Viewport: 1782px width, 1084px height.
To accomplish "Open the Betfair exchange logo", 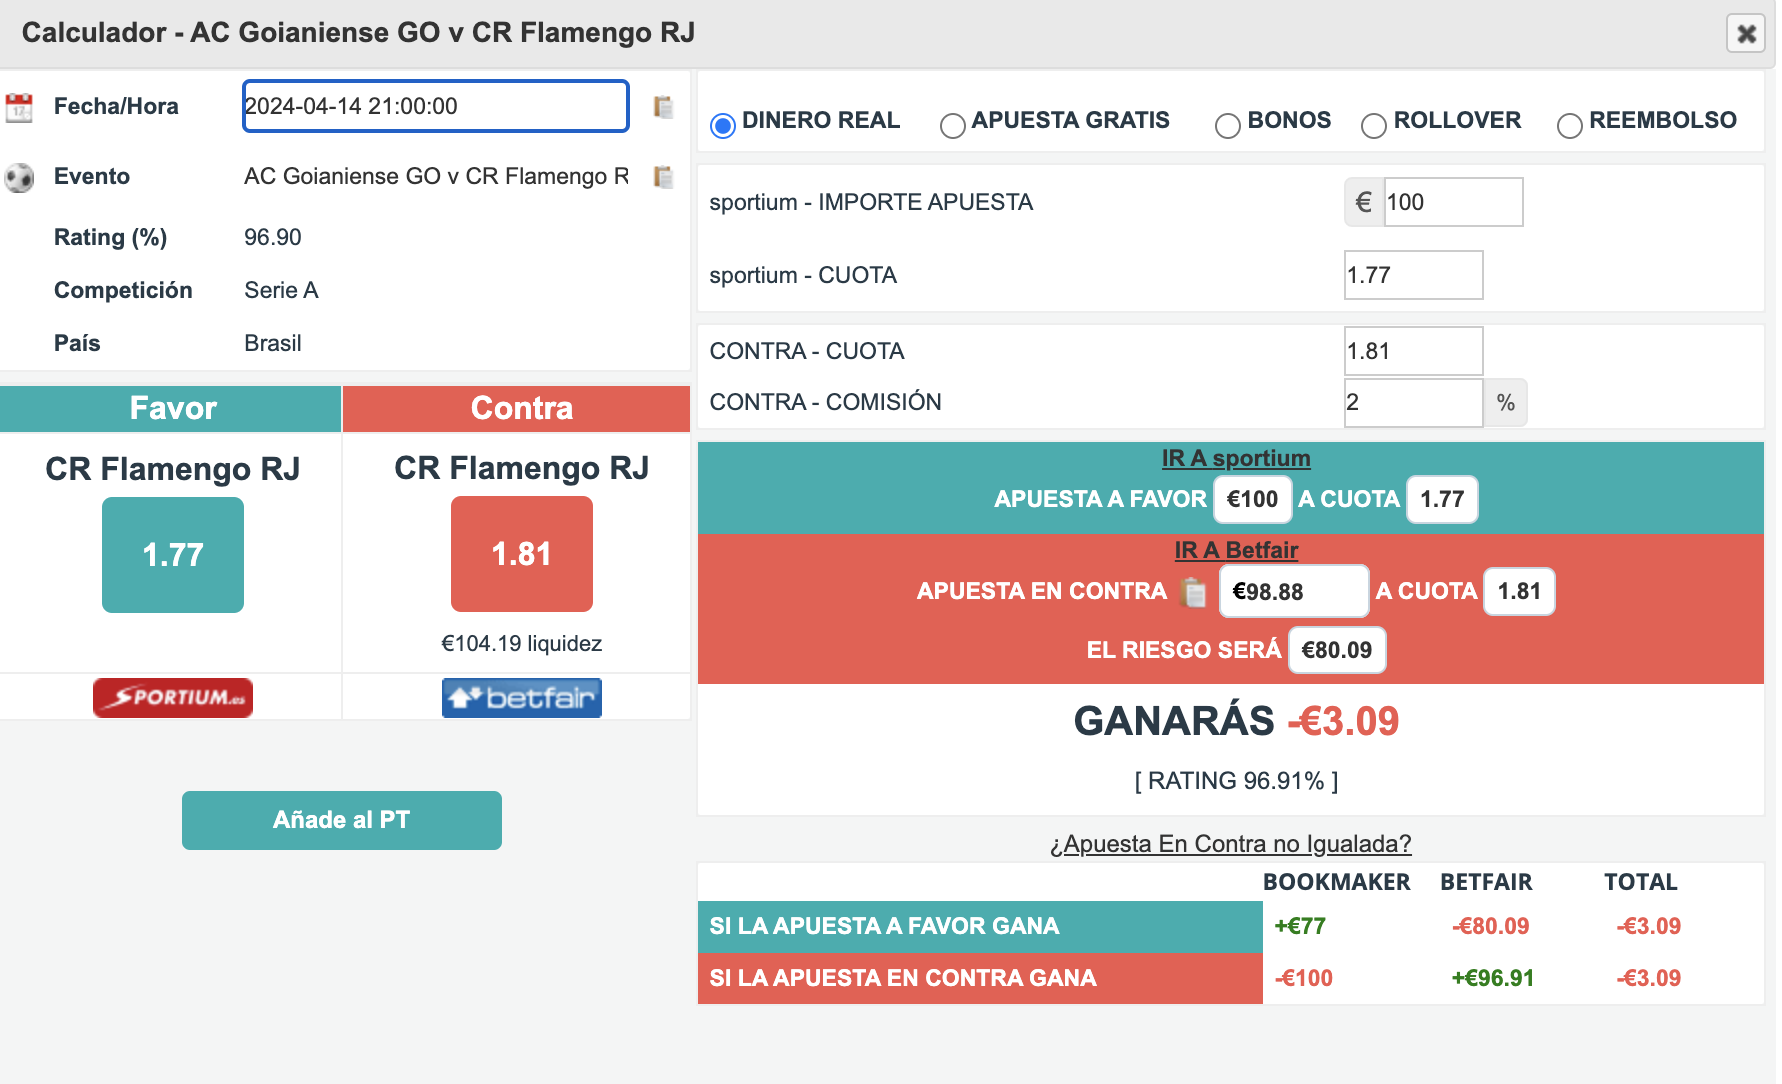I will coord(522,698).
